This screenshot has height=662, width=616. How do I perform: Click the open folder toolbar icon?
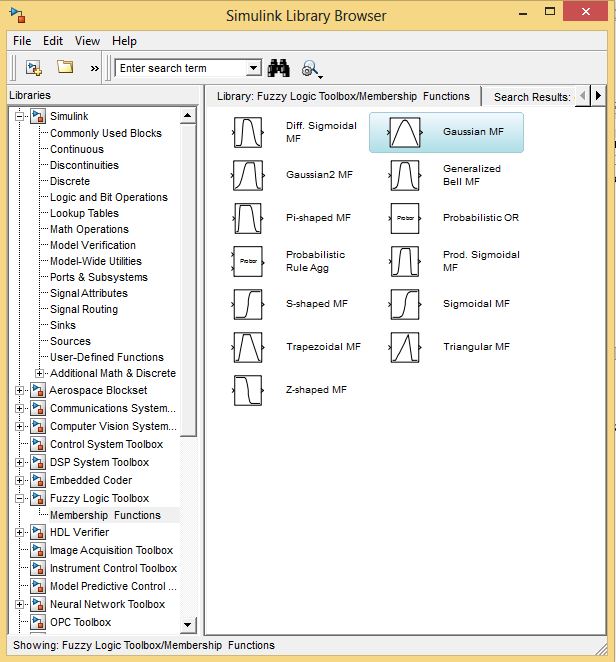[65, 67]
